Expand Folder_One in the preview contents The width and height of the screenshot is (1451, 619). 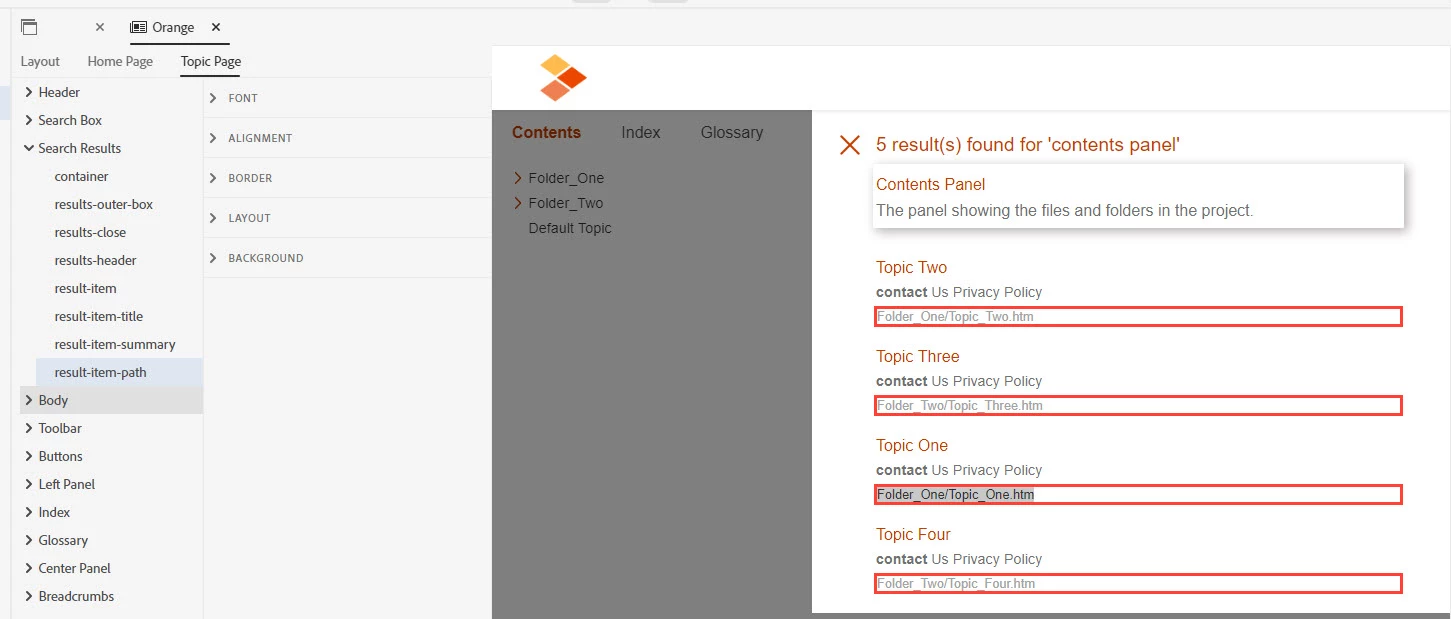click(518, 178)
